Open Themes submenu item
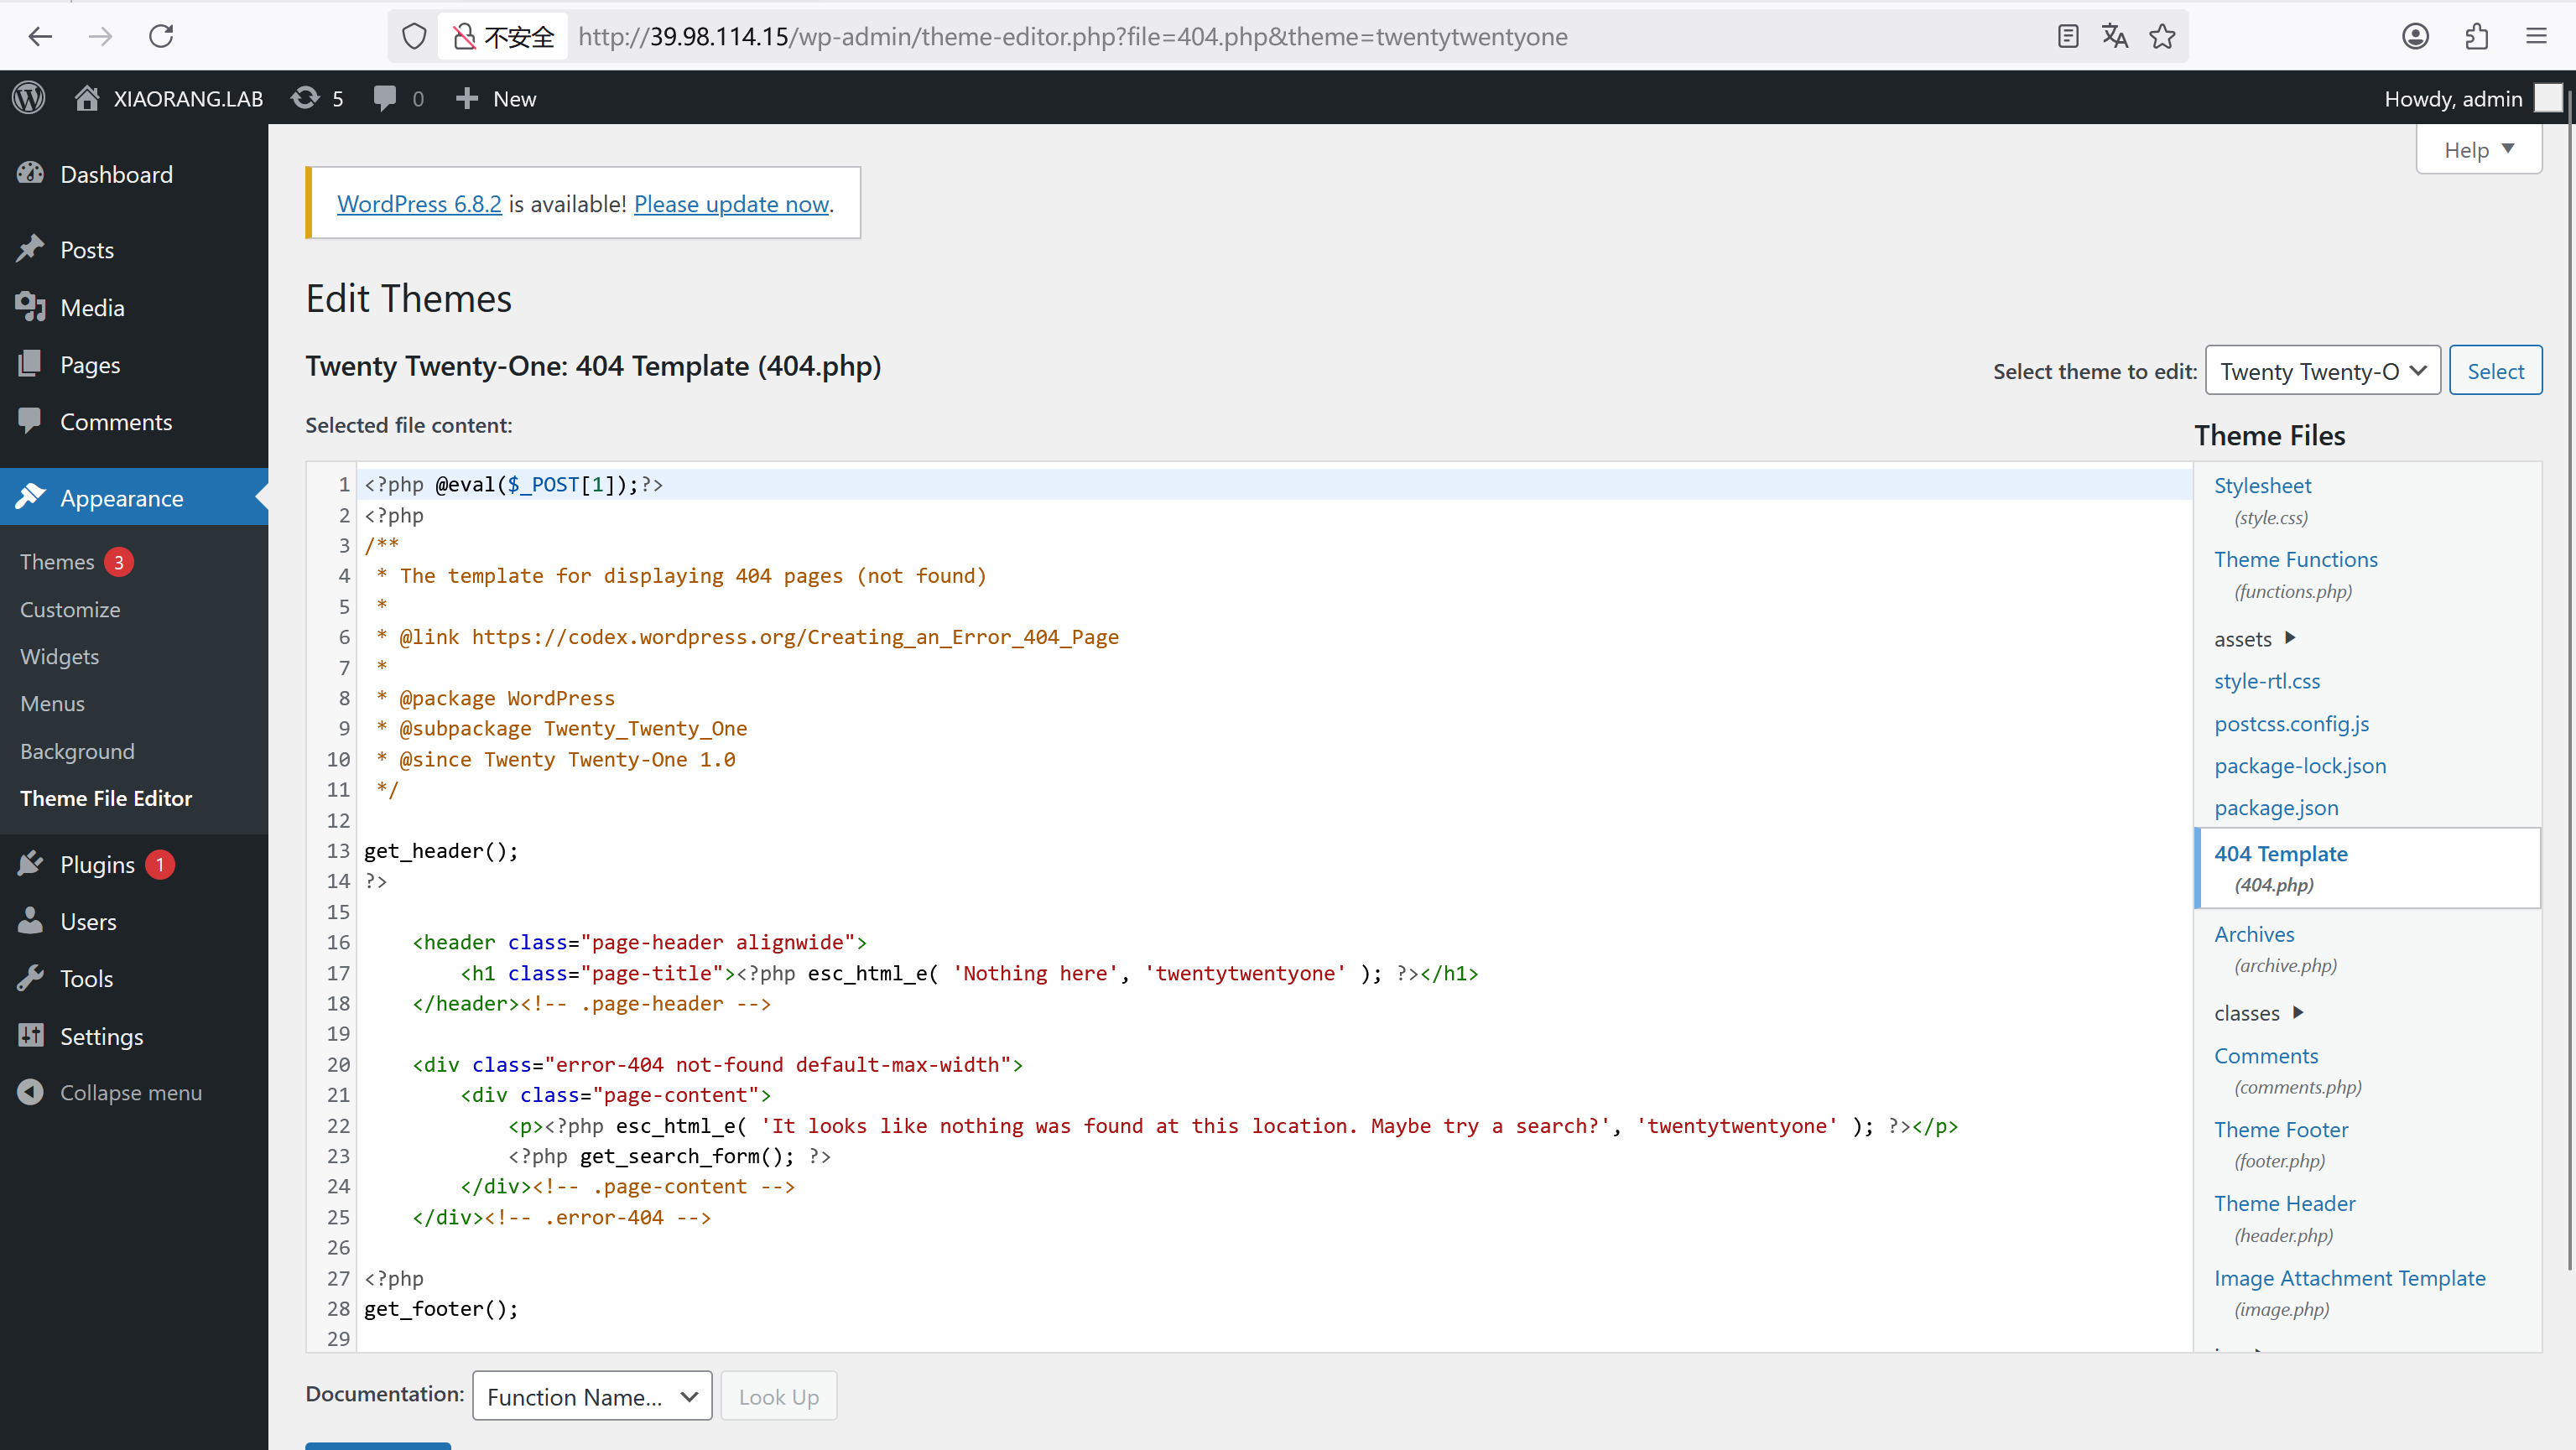This screenshot has height=1450, width=2576. pyautogui.click(x=57, y=562)
